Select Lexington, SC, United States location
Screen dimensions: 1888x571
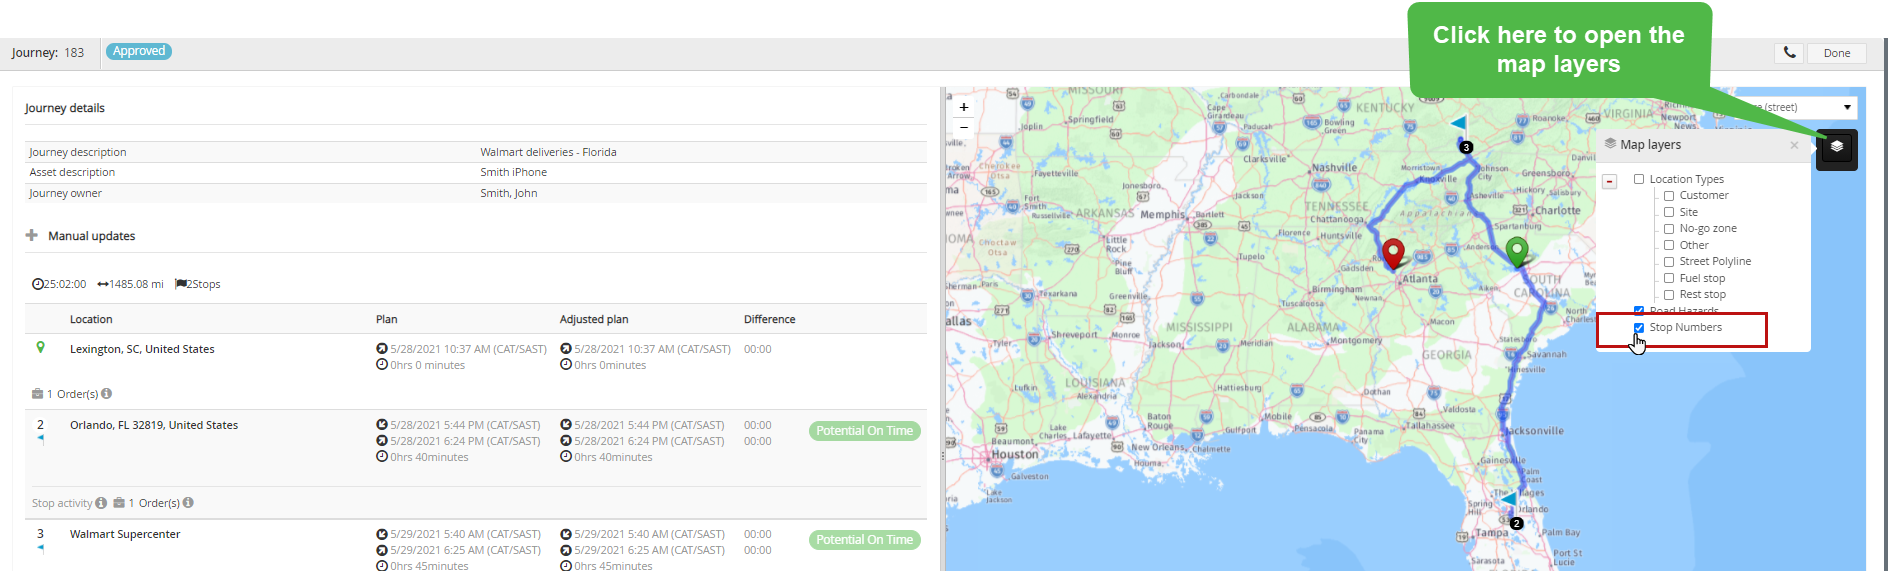142,349
